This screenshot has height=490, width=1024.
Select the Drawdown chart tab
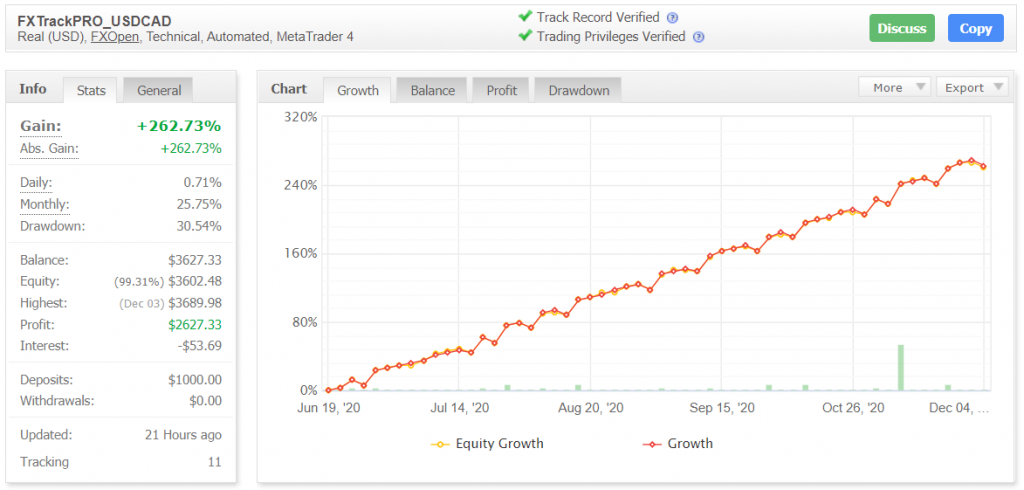click(x=578, y=90)
